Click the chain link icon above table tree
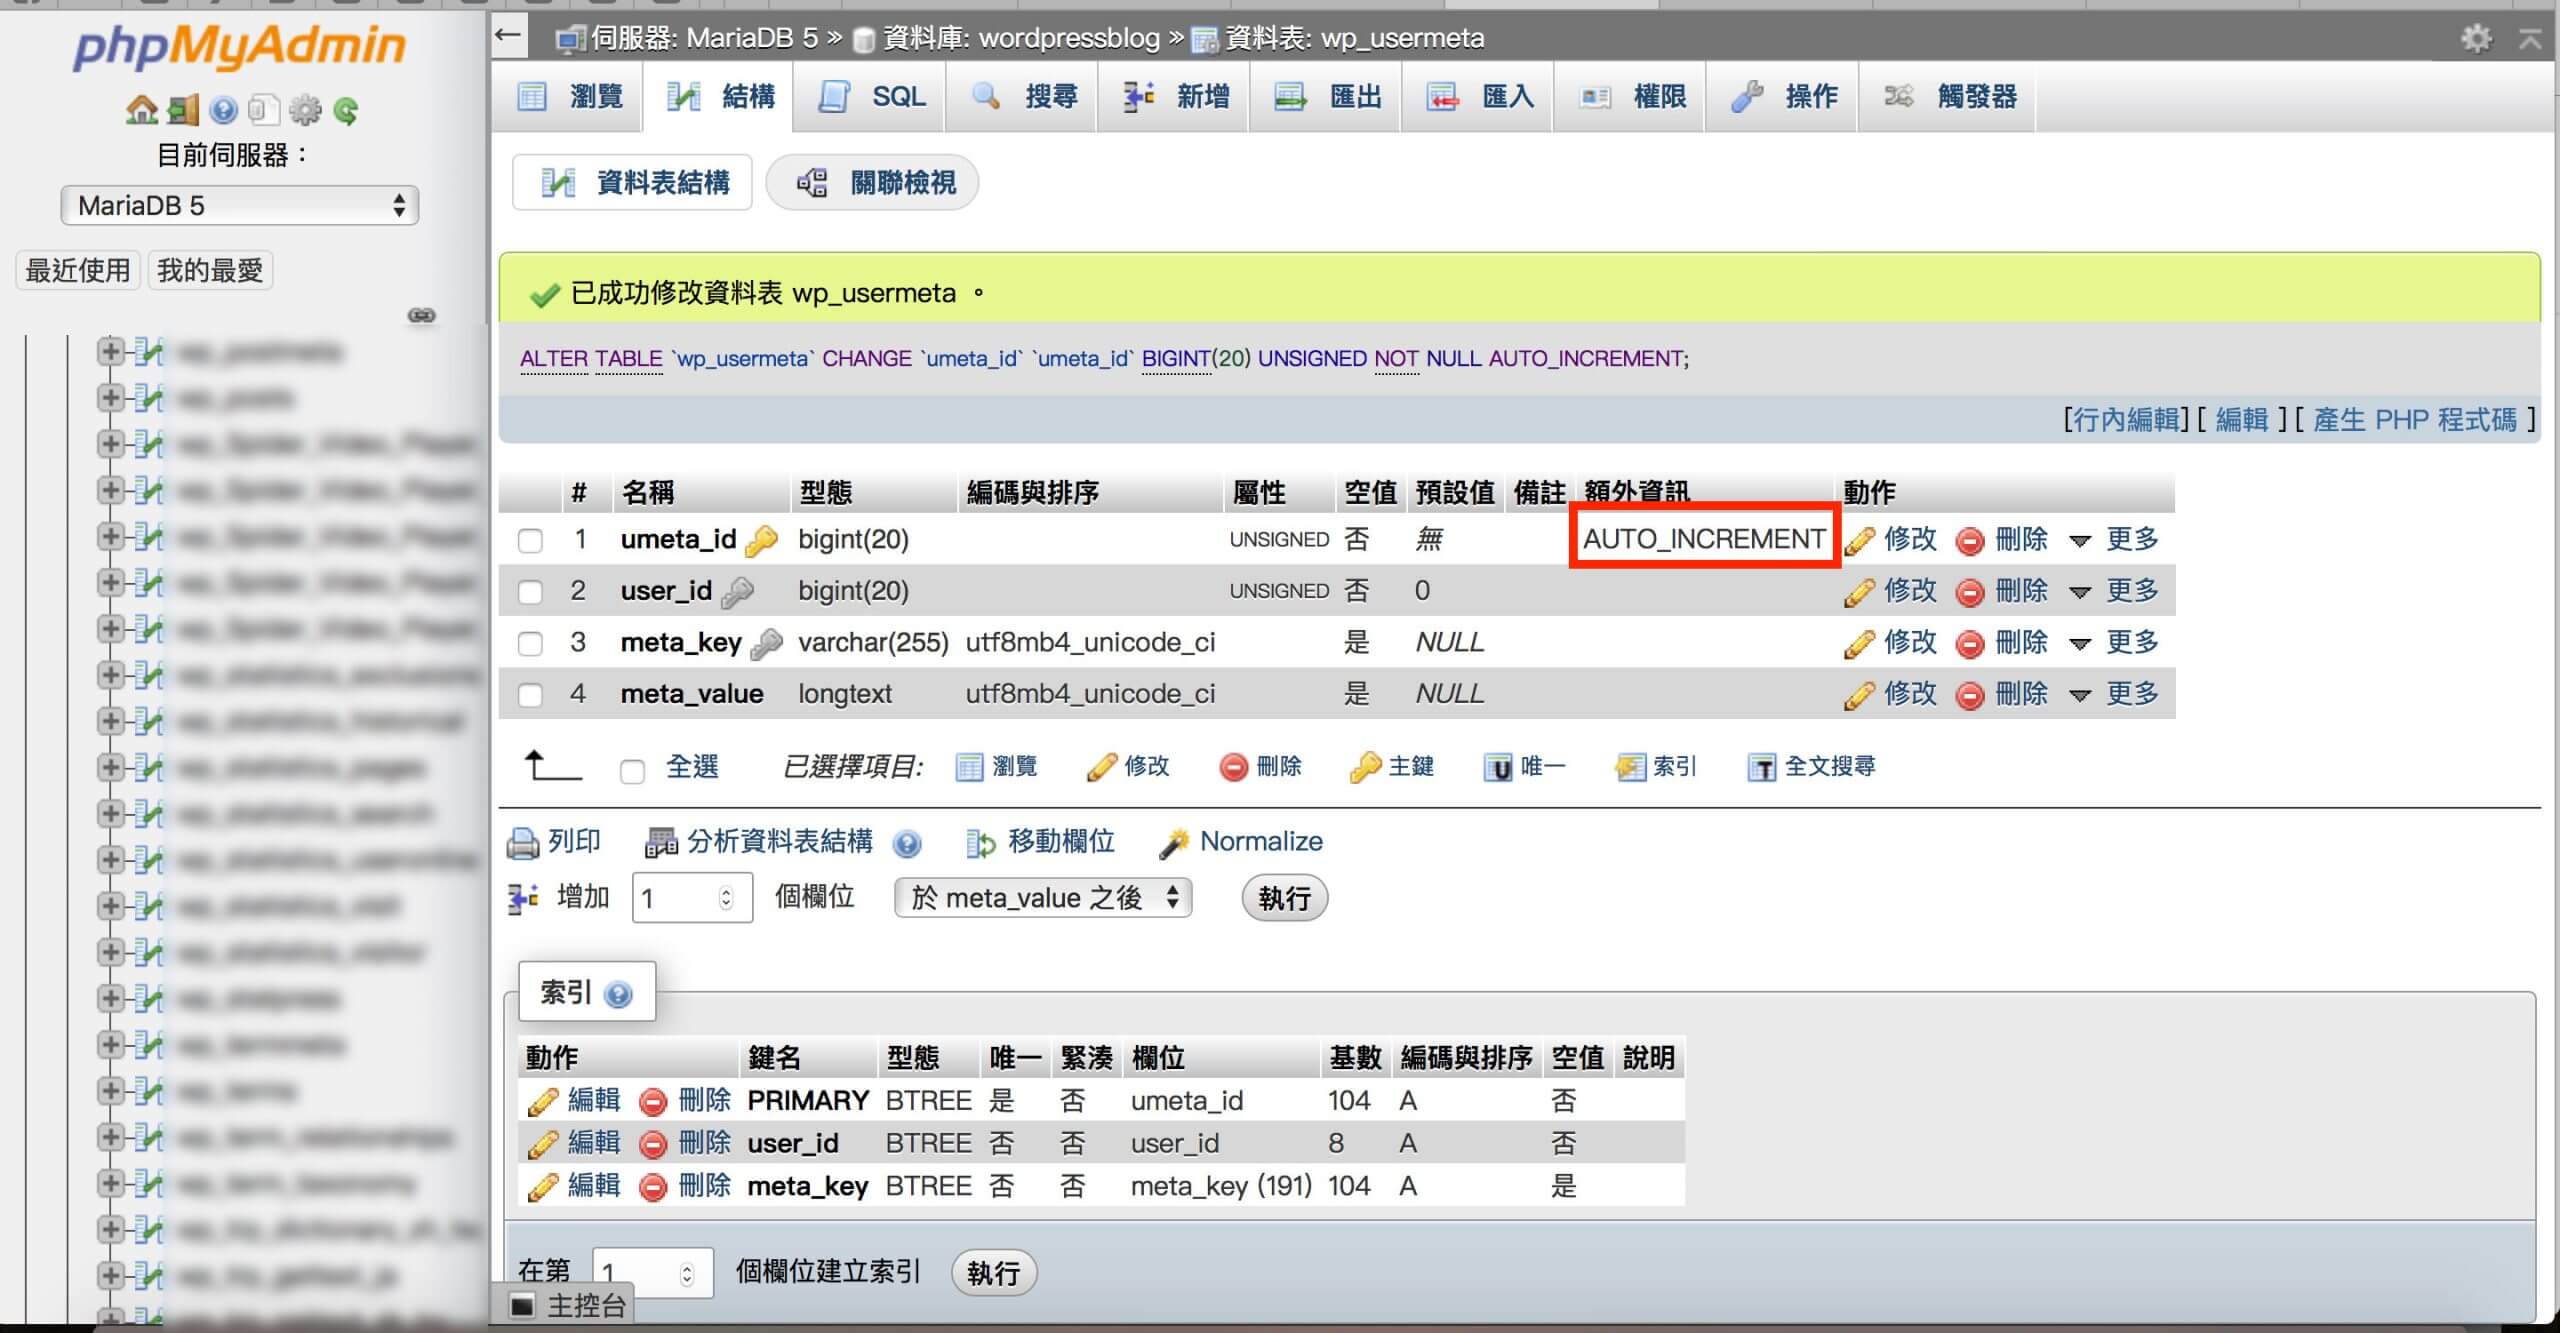The height and width of the screenshot is (1333, 2560). pos(421,316)
